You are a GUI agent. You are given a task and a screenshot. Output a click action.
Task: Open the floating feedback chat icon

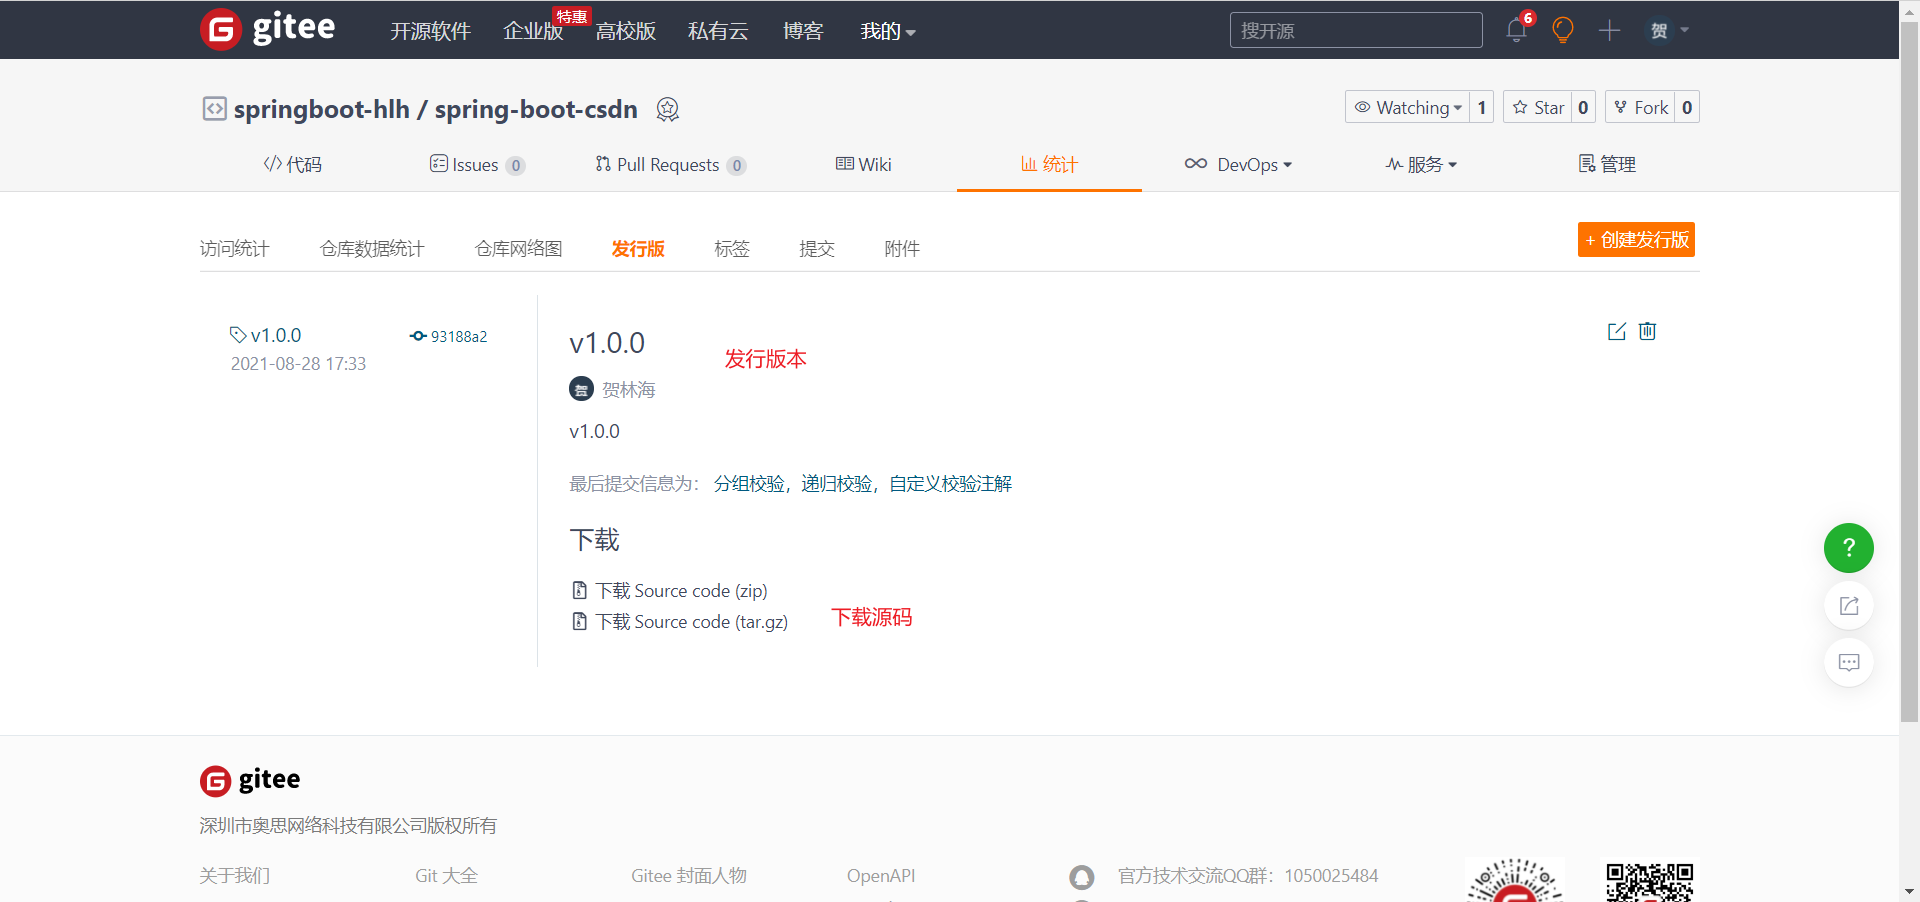click(x=1849, y=662)
